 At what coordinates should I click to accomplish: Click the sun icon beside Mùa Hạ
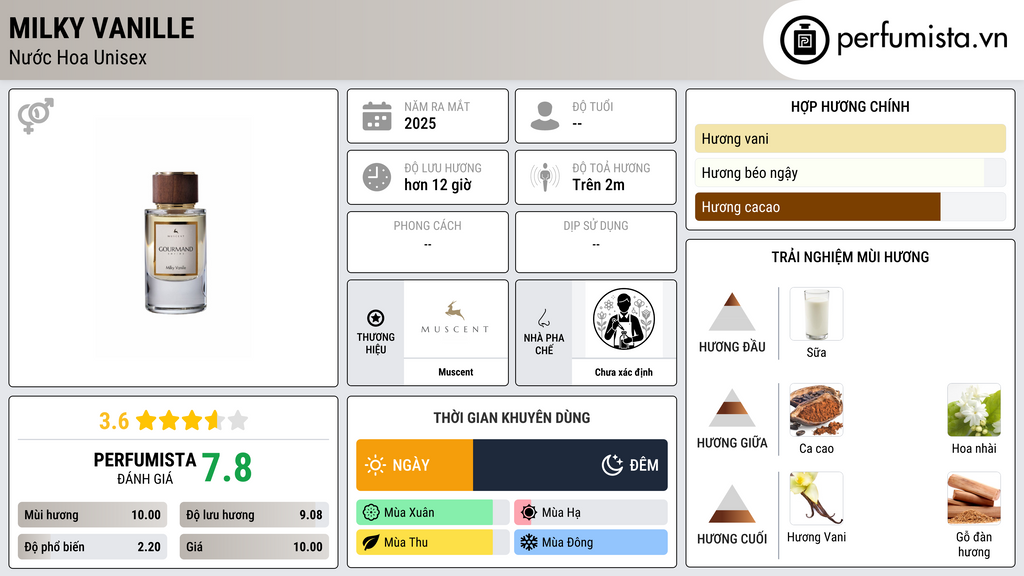(x=529, y=513)
